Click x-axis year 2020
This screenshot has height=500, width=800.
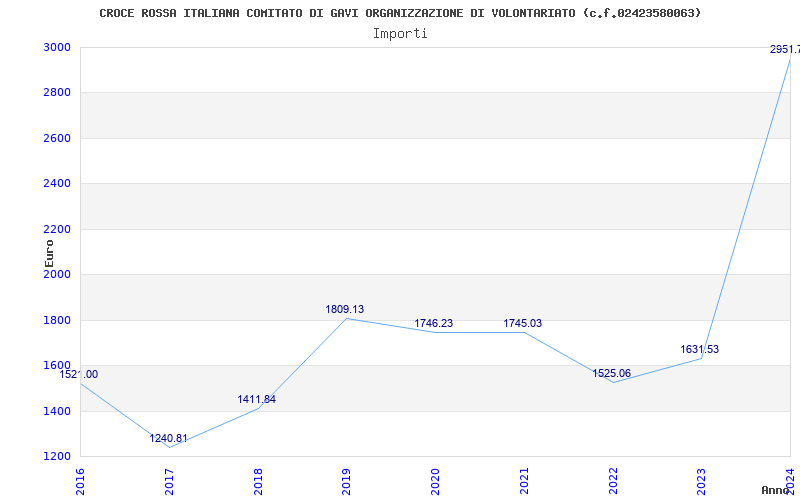pos(435,481)
